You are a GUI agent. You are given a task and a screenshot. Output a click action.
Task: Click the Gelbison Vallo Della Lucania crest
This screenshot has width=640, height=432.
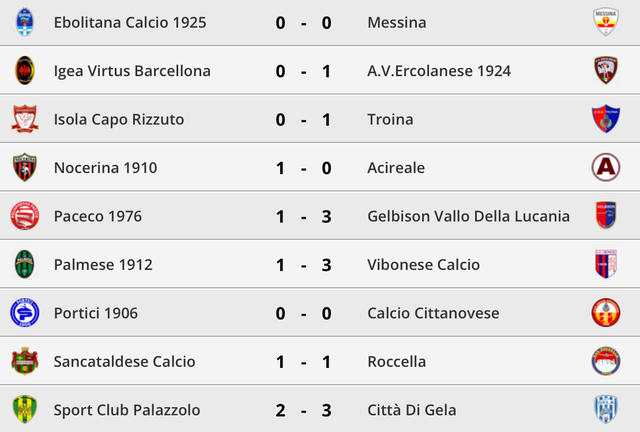click(606, 216)
